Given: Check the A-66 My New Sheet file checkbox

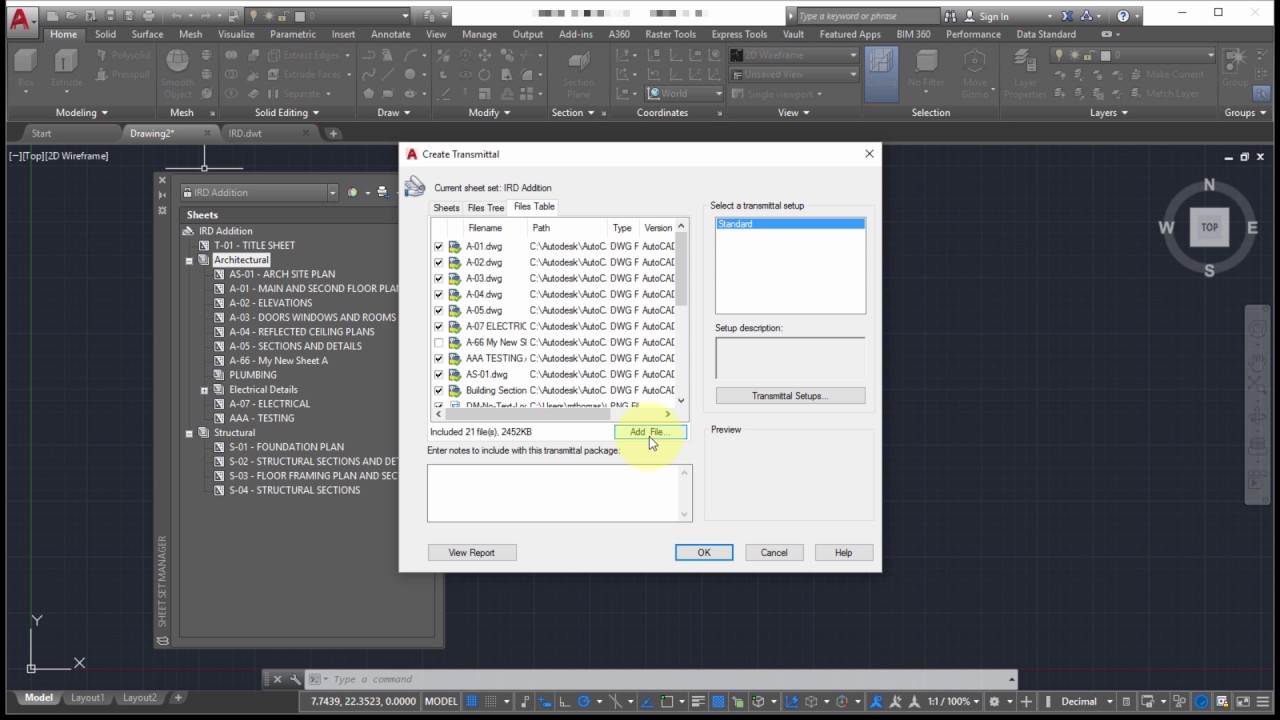Looking at the screenshot, I should click(438, 342).
